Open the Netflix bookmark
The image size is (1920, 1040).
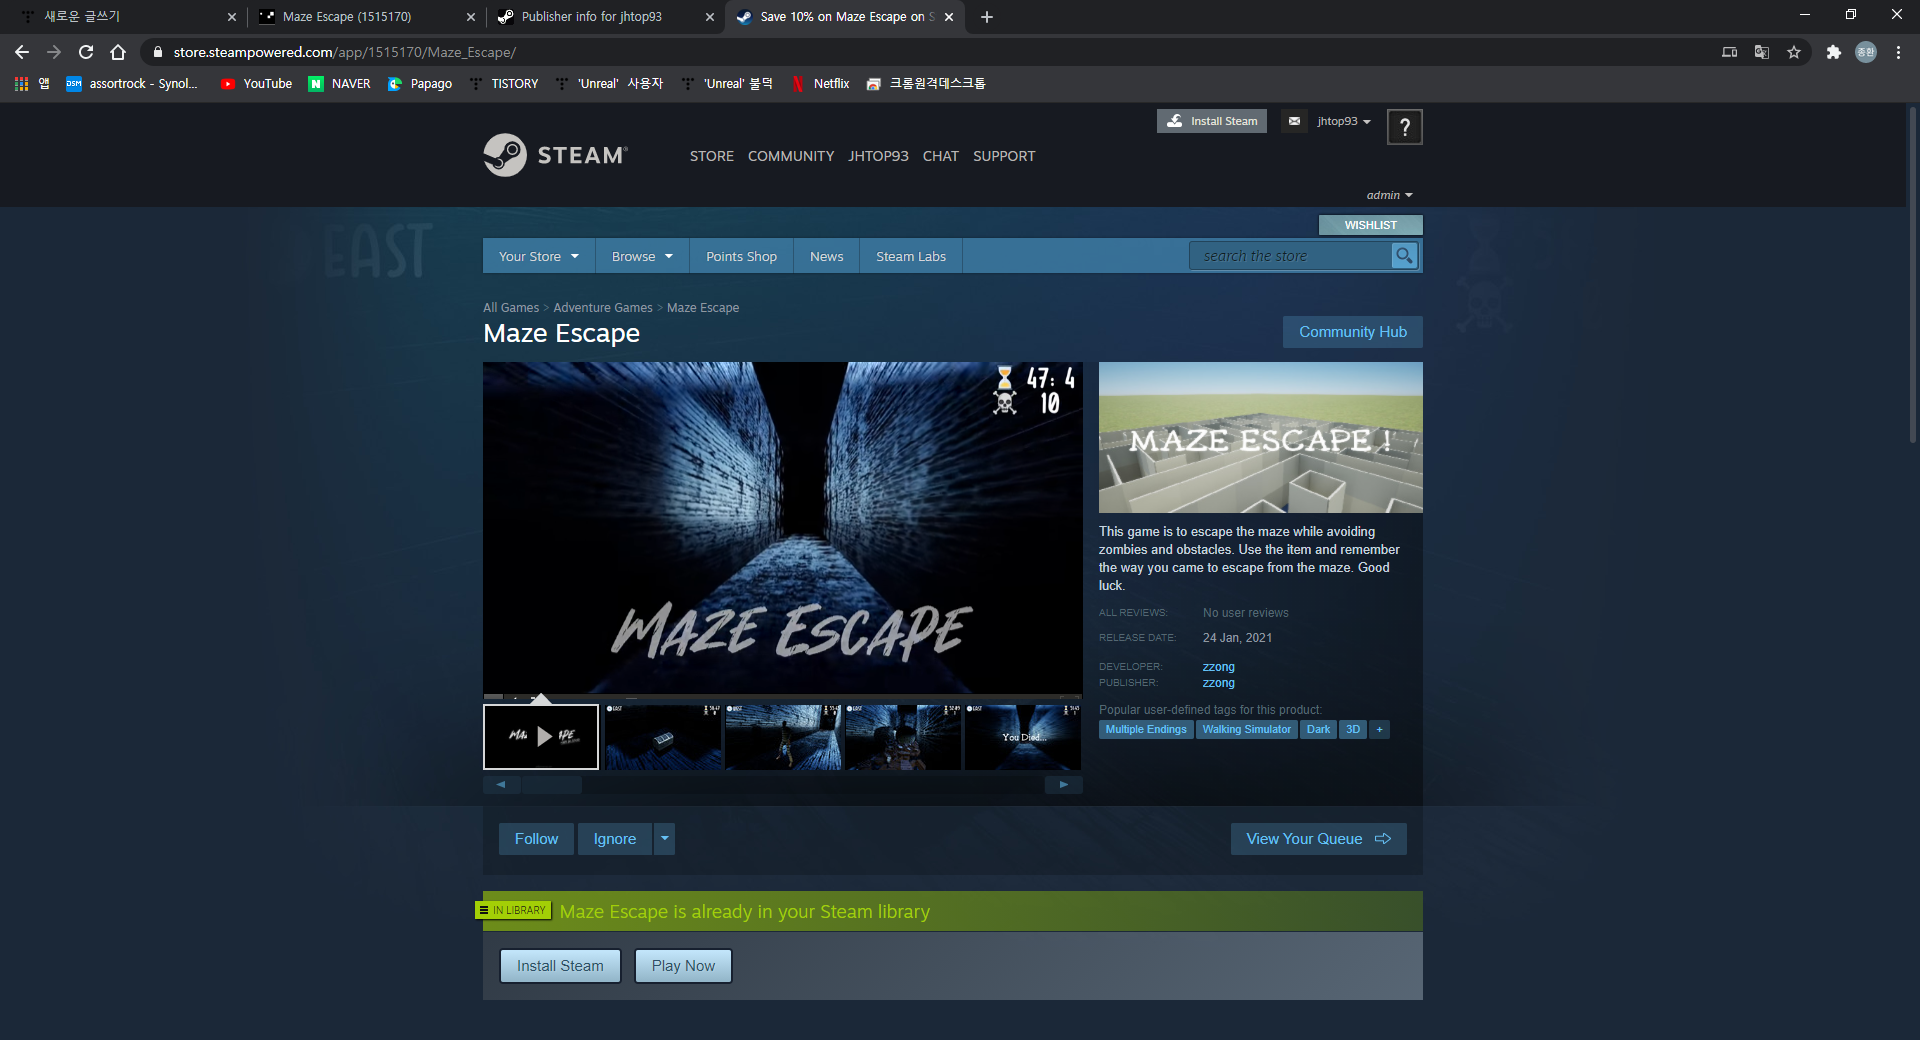click(820, 84)
